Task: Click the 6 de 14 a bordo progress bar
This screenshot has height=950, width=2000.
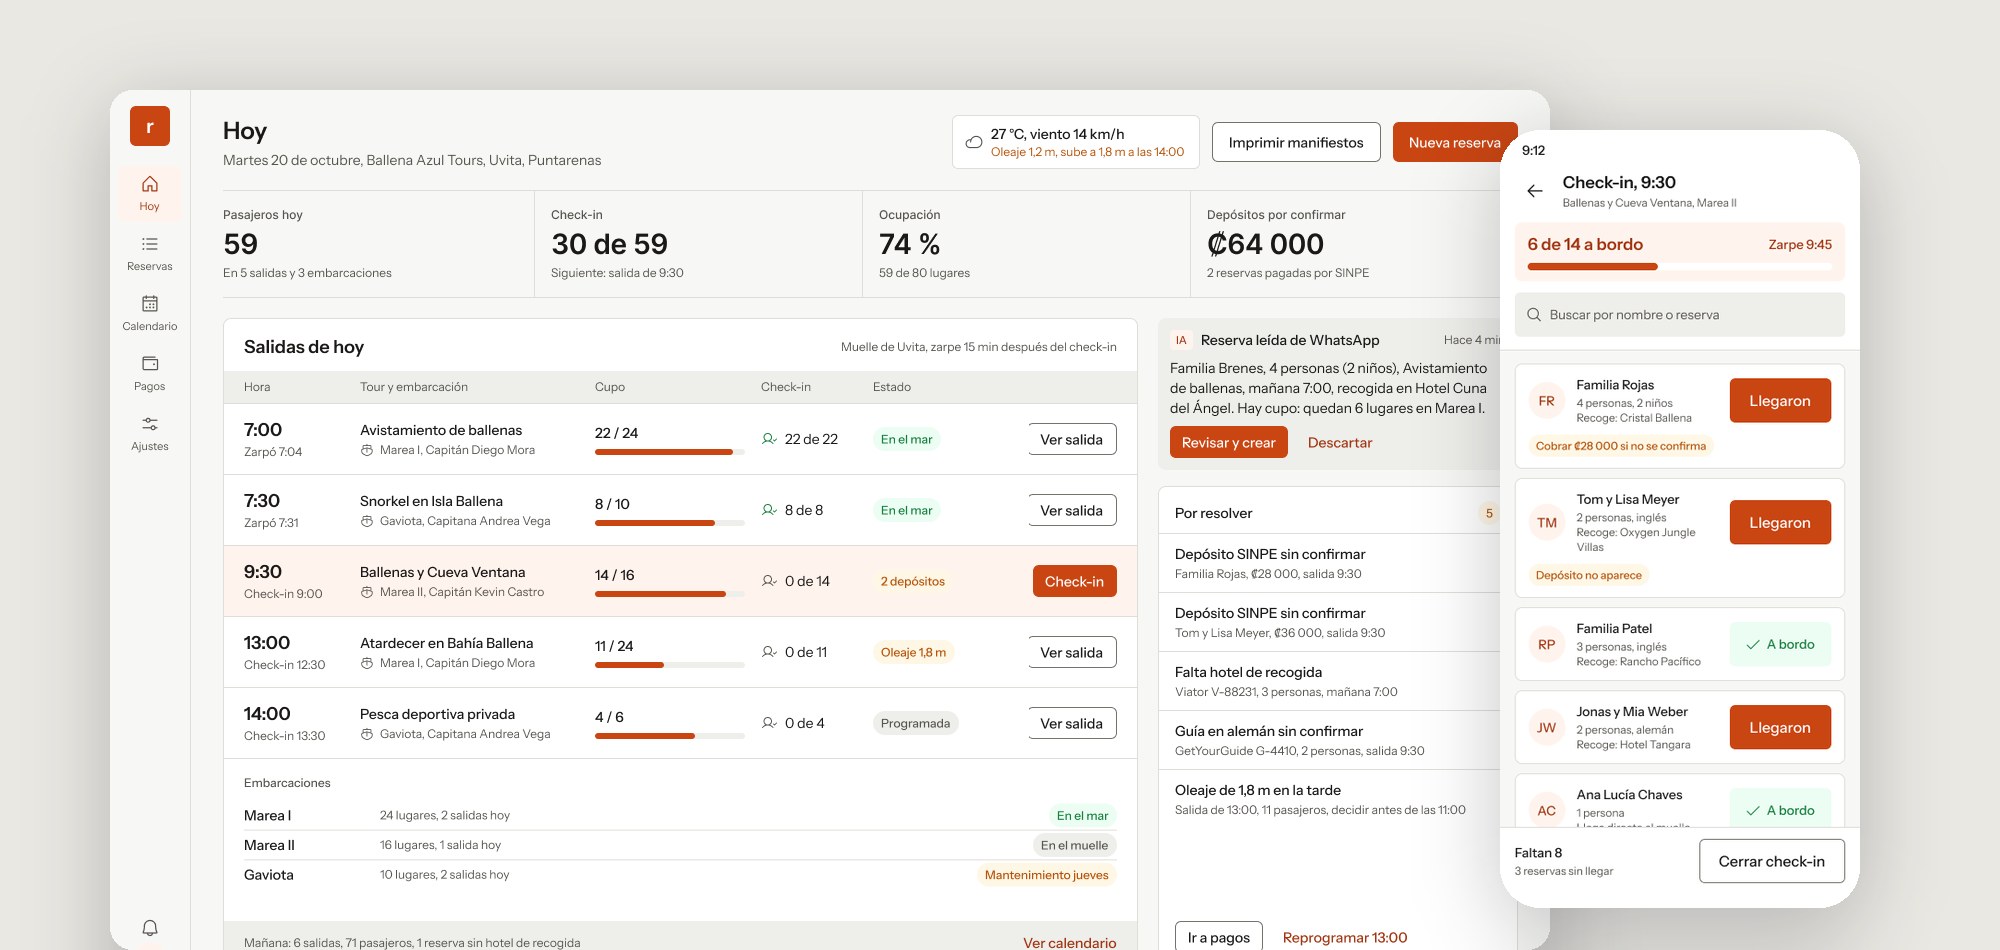Action: [x=1680, y=267]
